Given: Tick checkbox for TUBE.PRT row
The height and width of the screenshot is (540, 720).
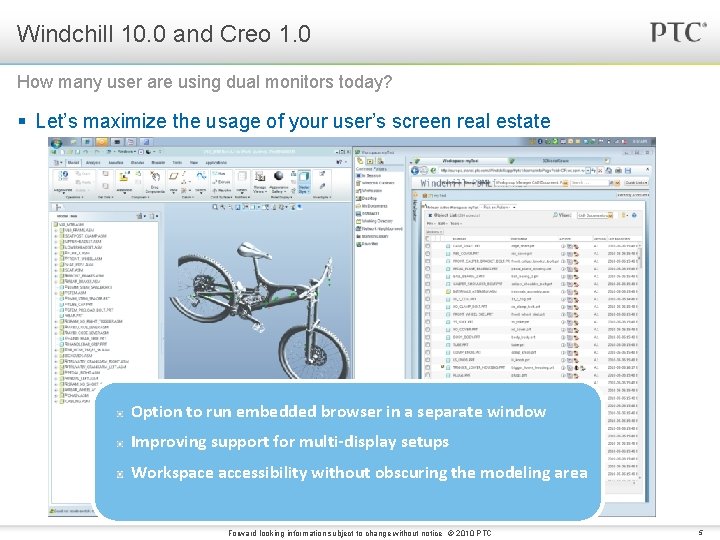Looking at the screenshot, I should (x=428, y=344).
